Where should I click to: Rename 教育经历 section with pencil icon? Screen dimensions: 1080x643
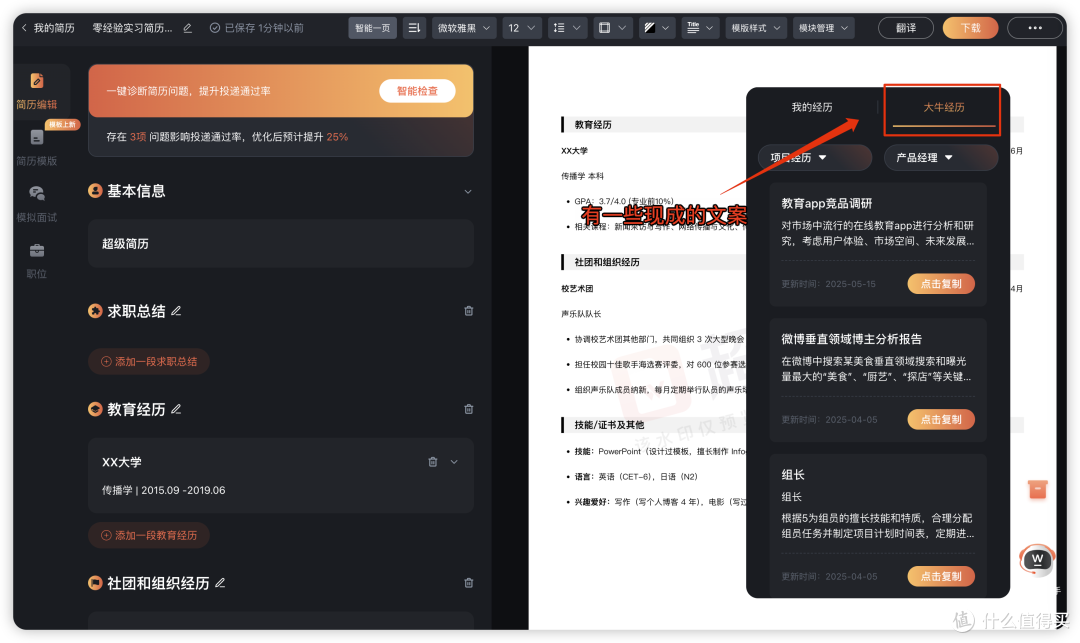pos(176,410)
